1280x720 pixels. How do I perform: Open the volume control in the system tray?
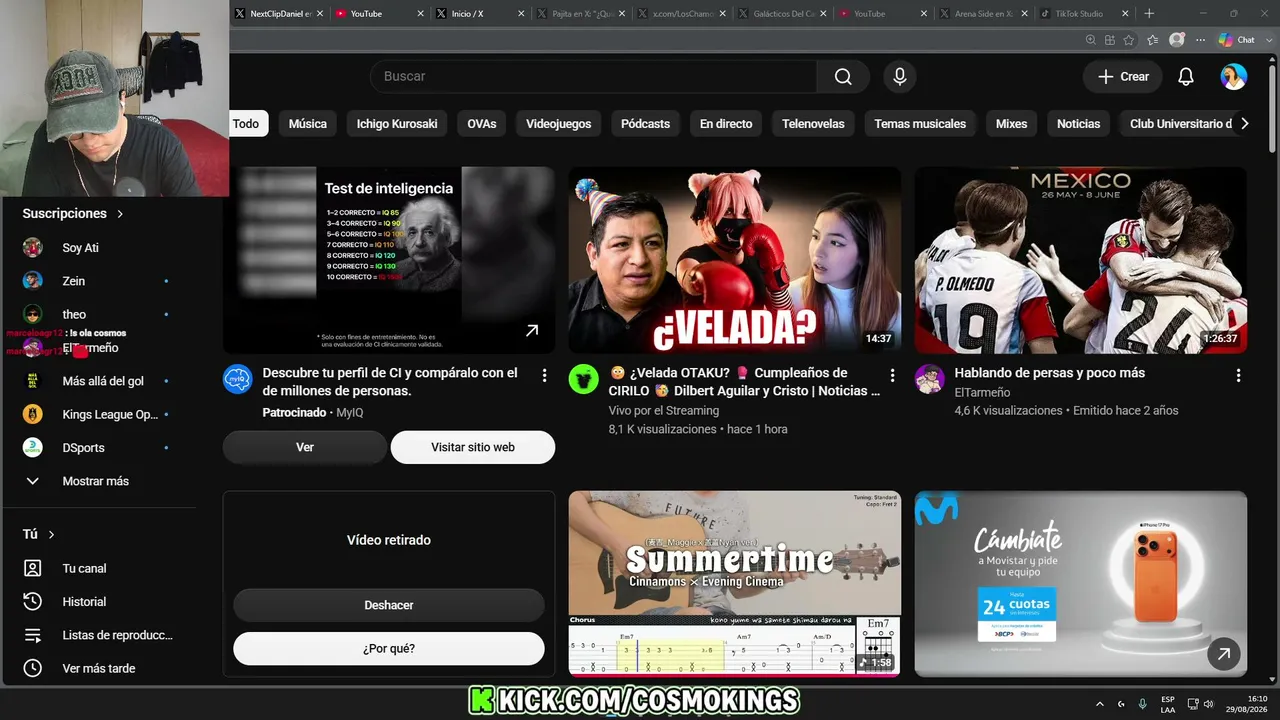pos(1209,704)
